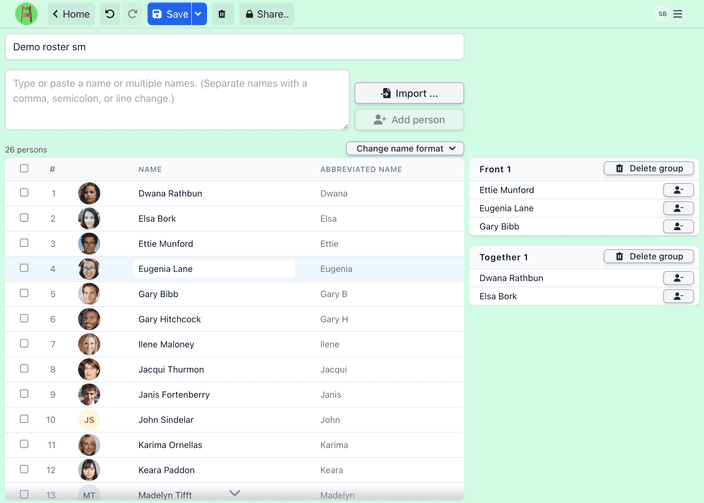Focus the paste names text area
Image resolution: width=704 pixels, height=503 pixels.
[177, 100]
